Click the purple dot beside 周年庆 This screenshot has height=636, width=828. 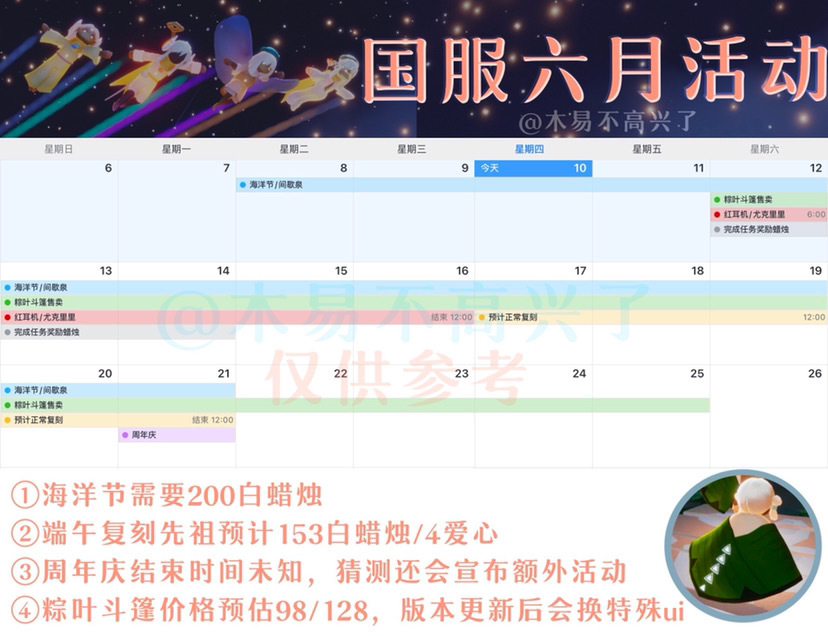click(x=125, y=435)
